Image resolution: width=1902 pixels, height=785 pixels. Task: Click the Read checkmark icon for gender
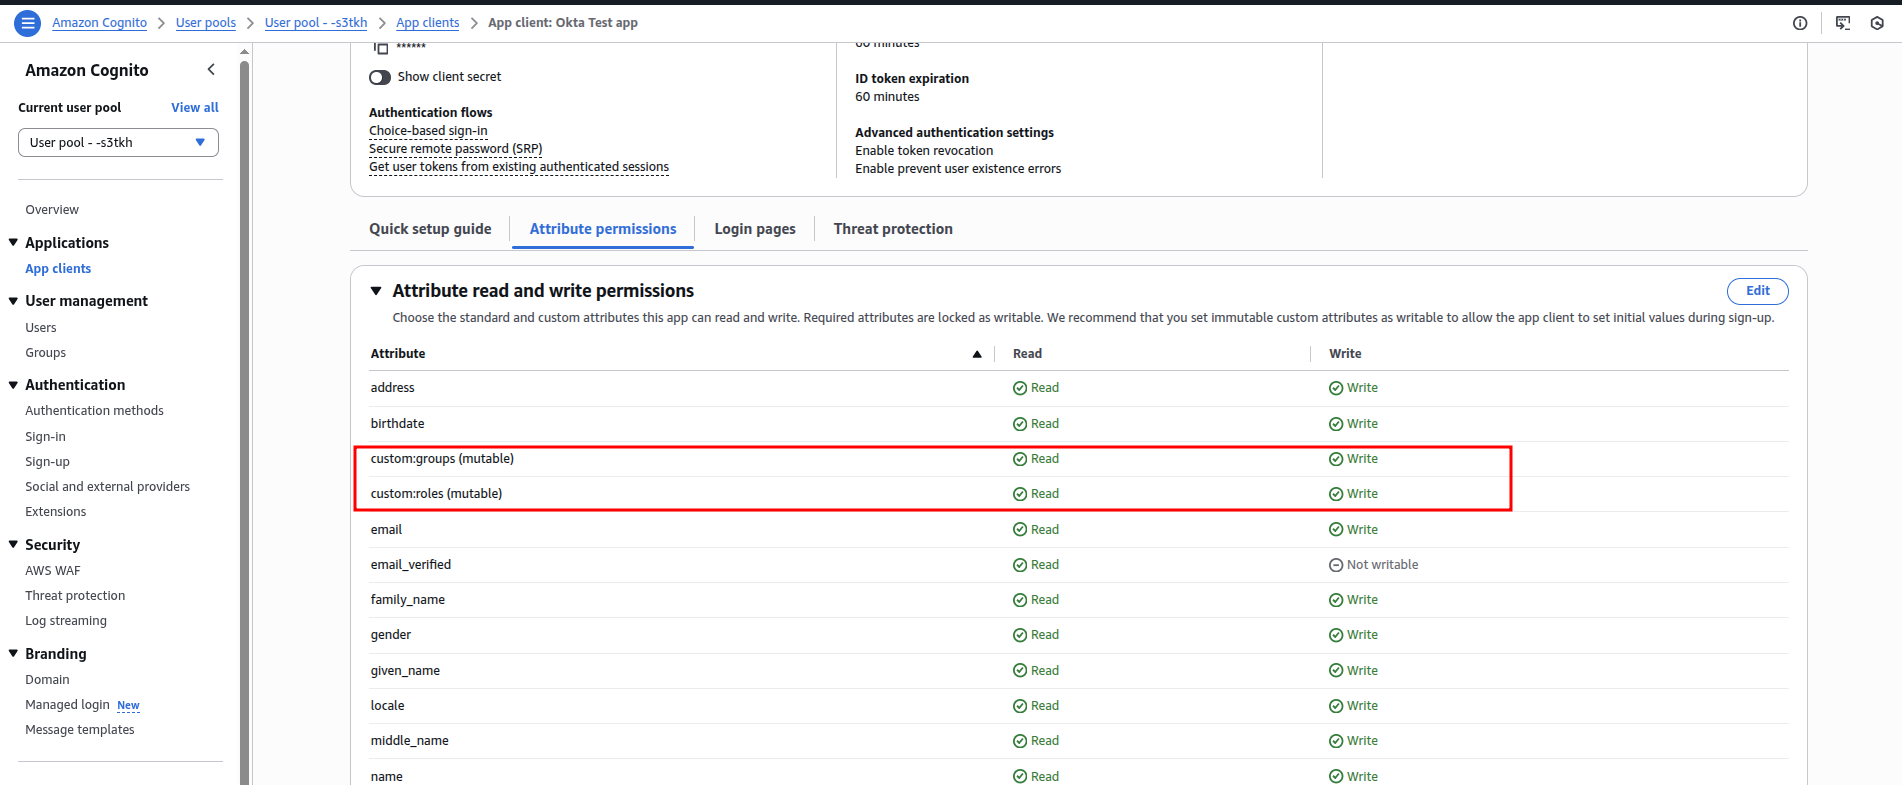click(x=1020, y=635)
